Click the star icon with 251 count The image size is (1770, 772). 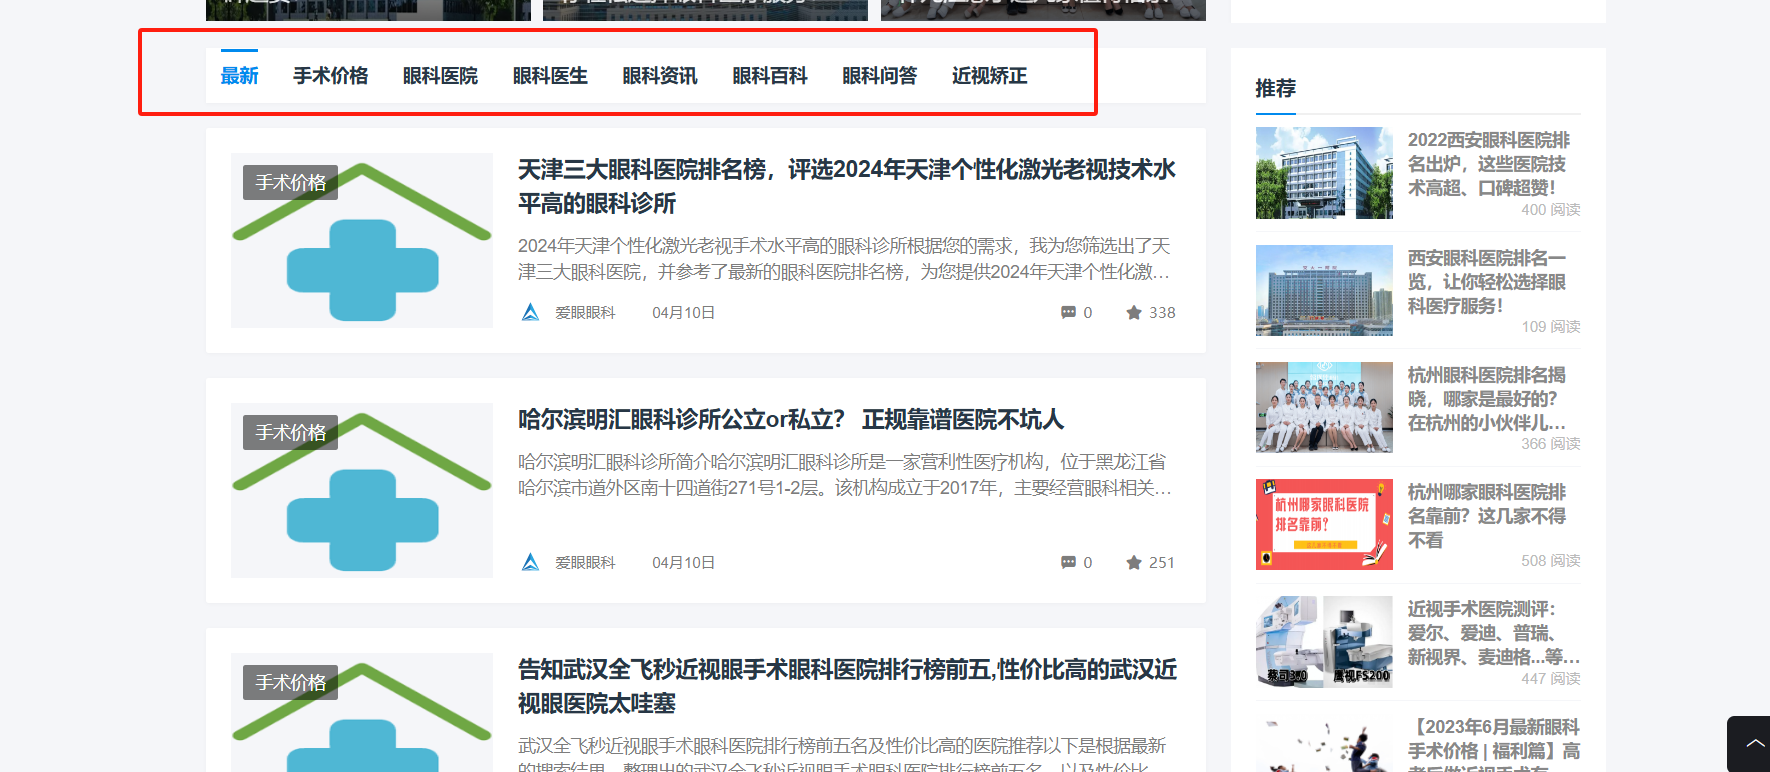[x=1134, y=563]
